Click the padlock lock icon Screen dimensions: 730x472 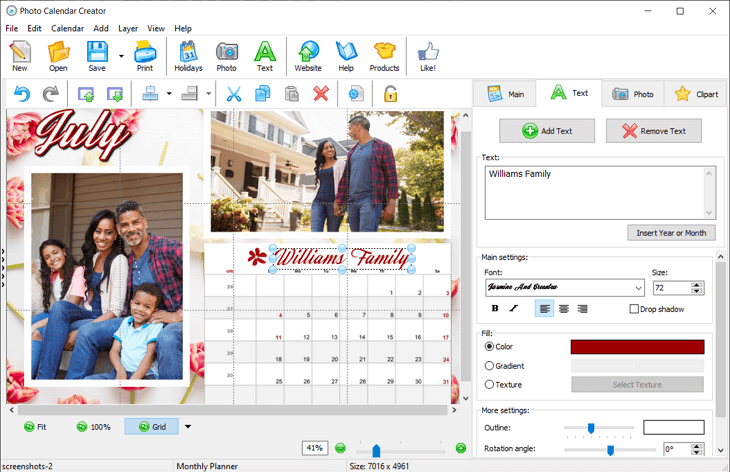click(390, 94)
